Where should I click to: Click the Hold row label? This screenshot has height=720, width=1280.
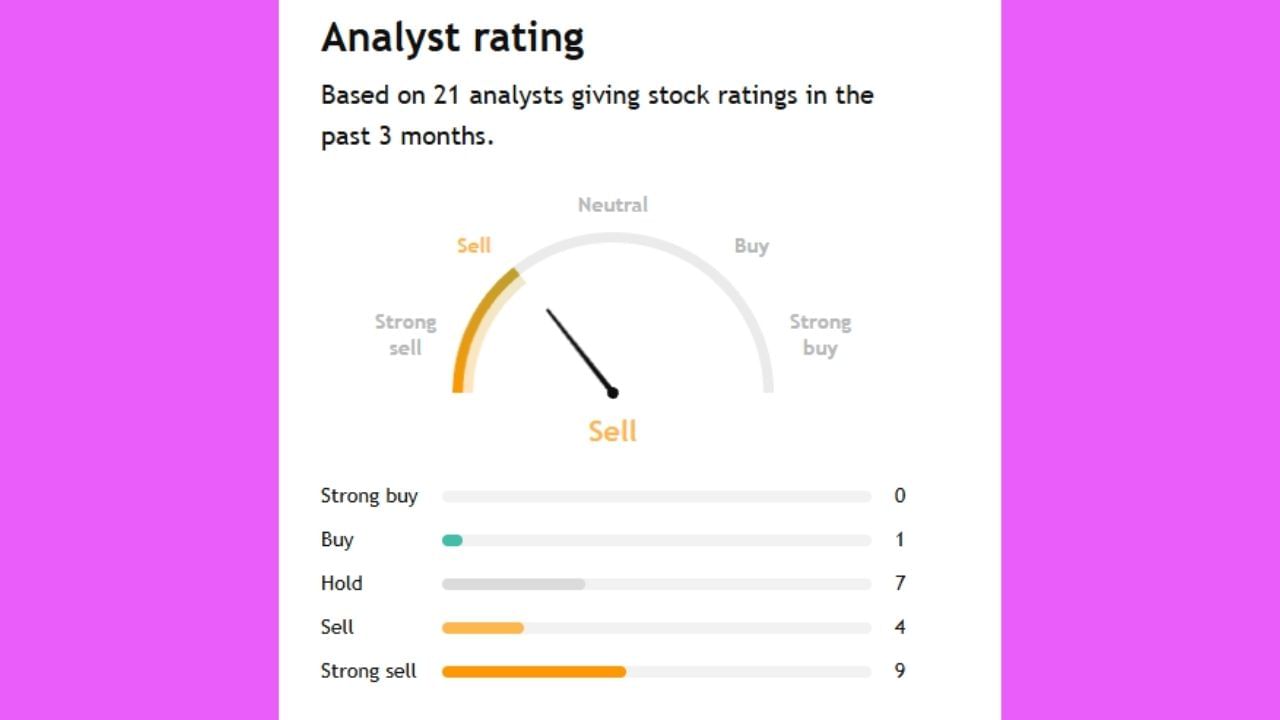(x=341, y=583)
